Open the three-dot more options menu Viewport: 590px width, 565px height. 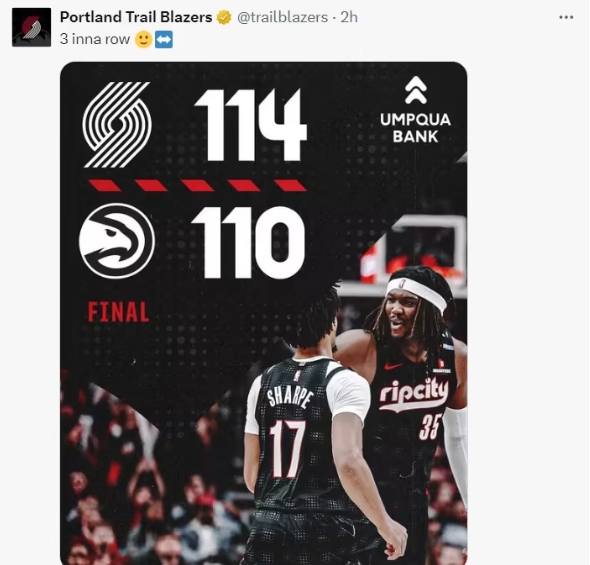pyautogui.click(x=566, y=17)
